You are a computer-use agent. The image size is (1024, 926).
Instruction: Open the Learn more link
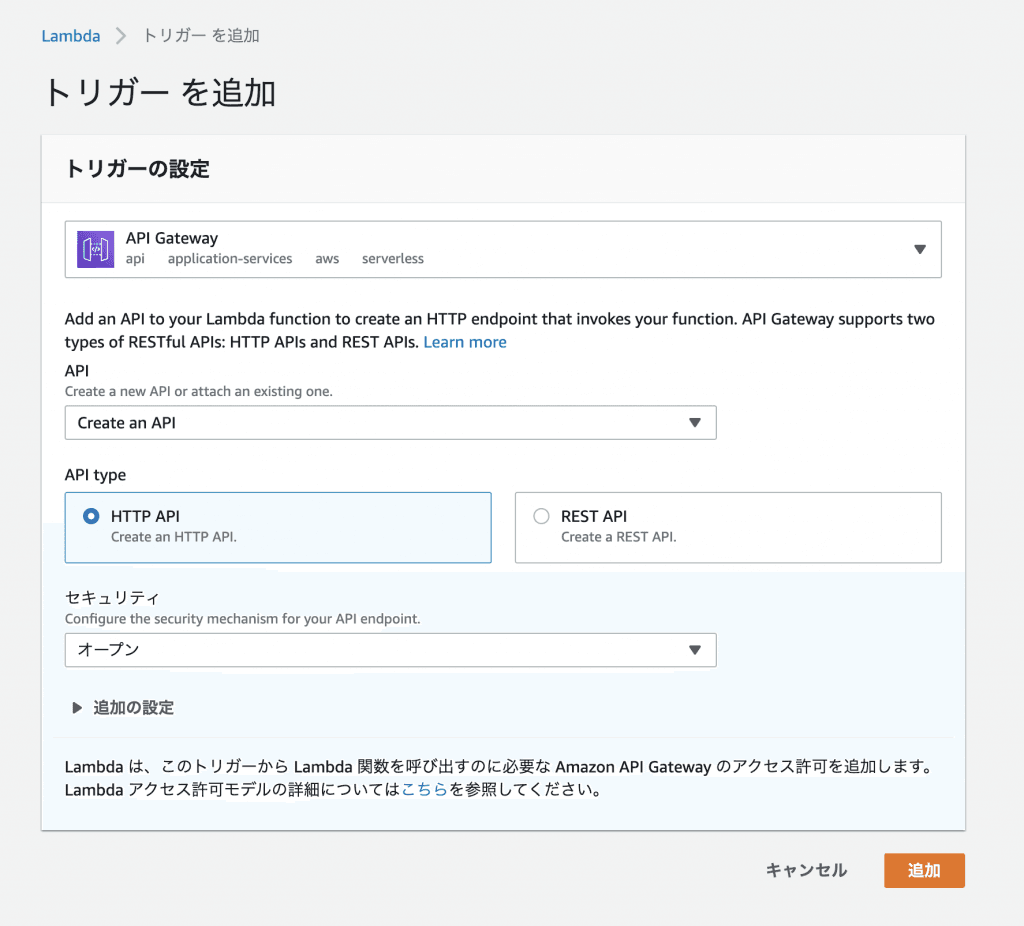465,342
